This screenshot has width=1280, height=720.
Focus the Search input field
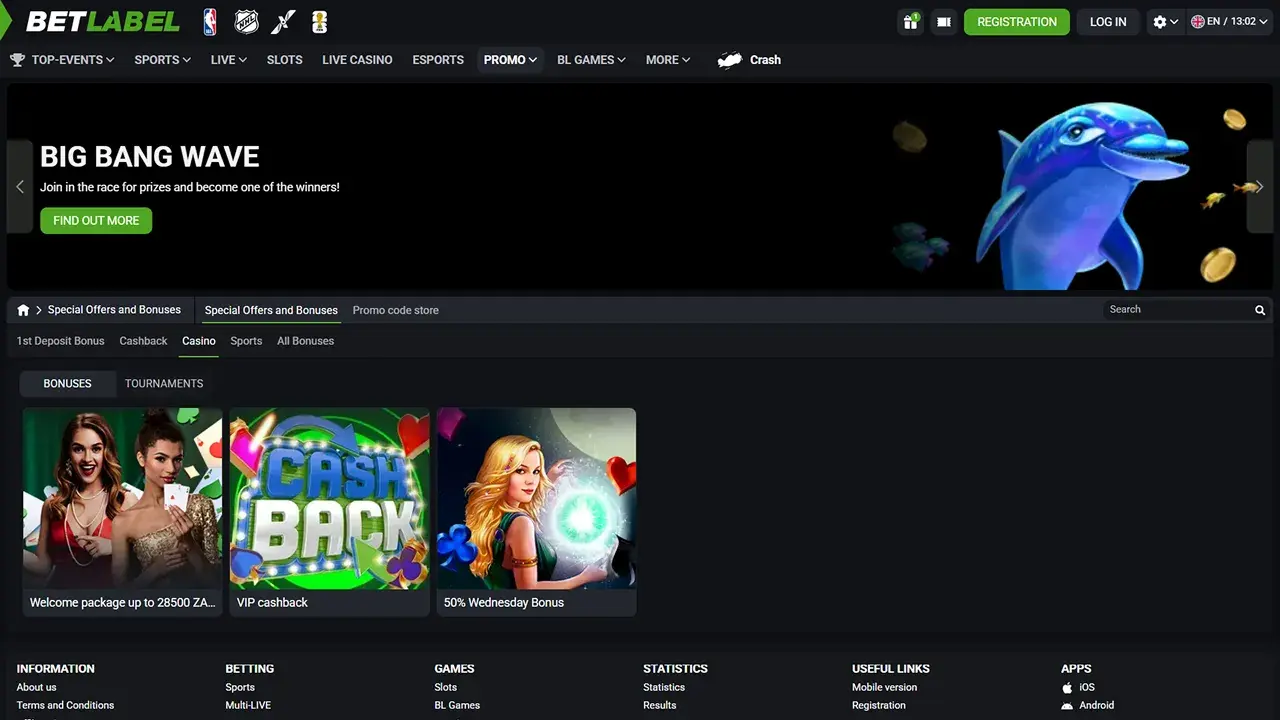[1178, 309]
